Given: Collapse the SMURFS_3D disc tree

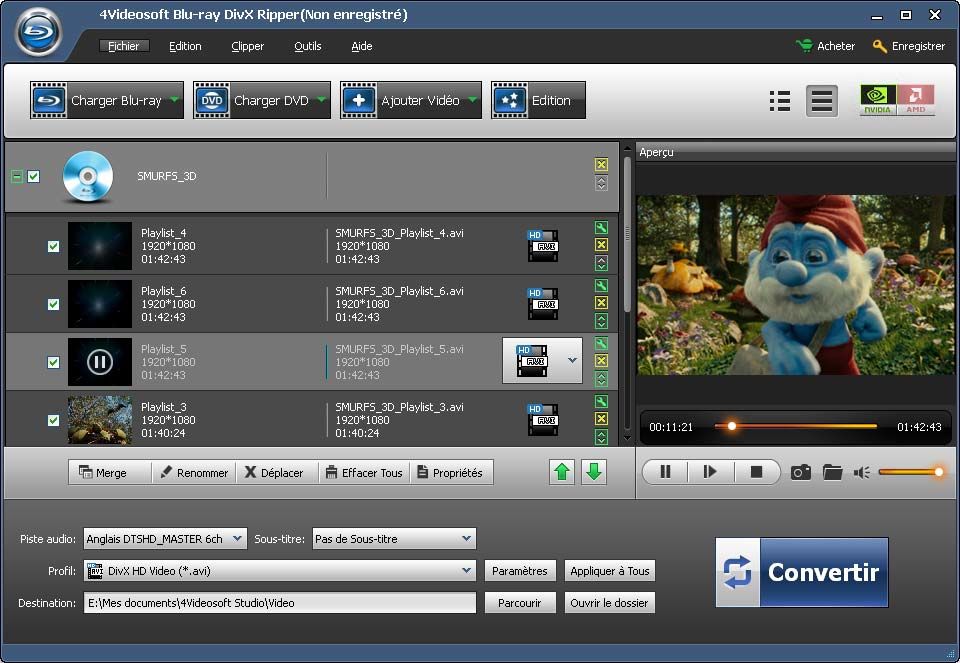Looking at the screenshot, I should (17, 177).
